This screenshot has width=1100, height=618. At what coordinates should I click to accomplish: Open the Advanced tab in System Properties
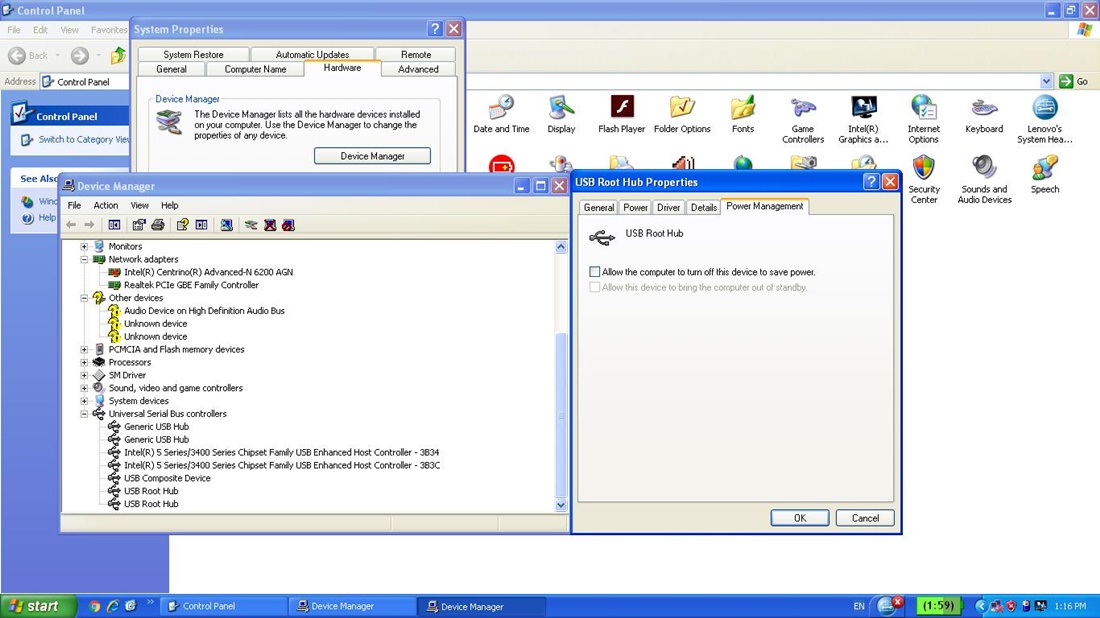[x=418, y=69]
